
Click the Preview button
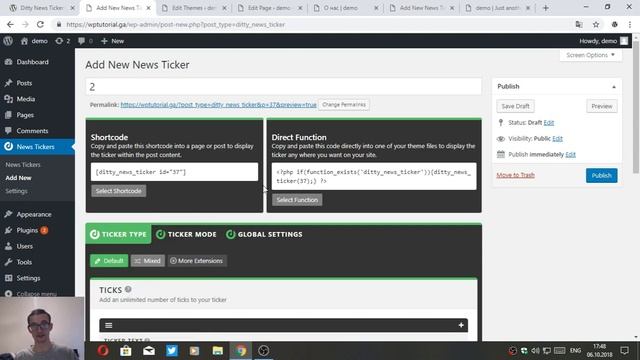[x=602, y=106]
